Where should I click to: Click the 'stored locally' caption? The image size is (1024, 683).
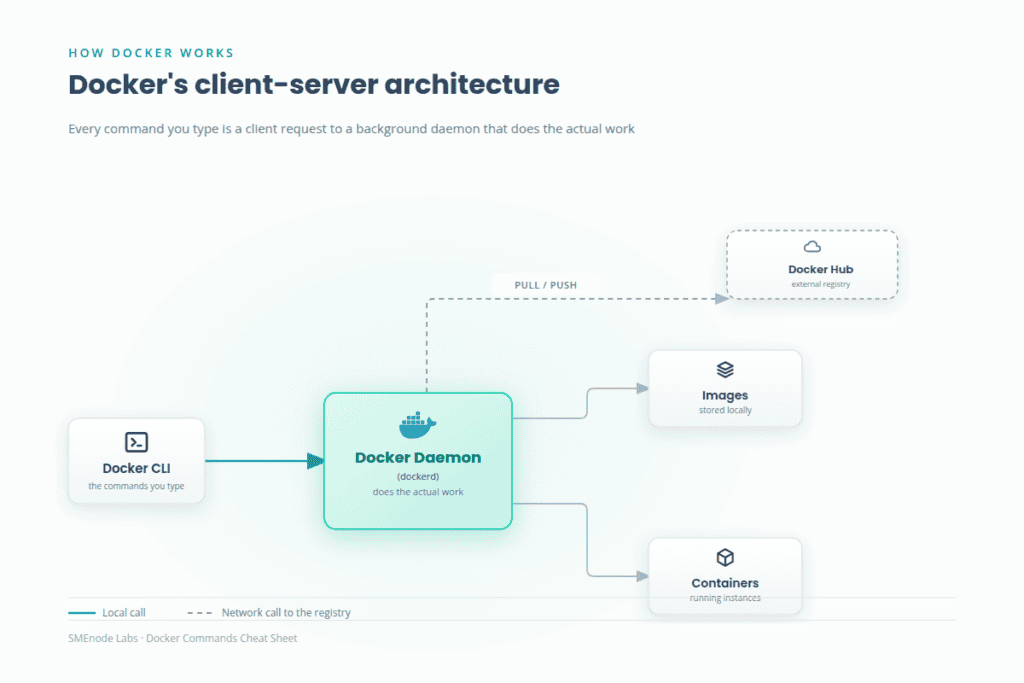point(725,410)
